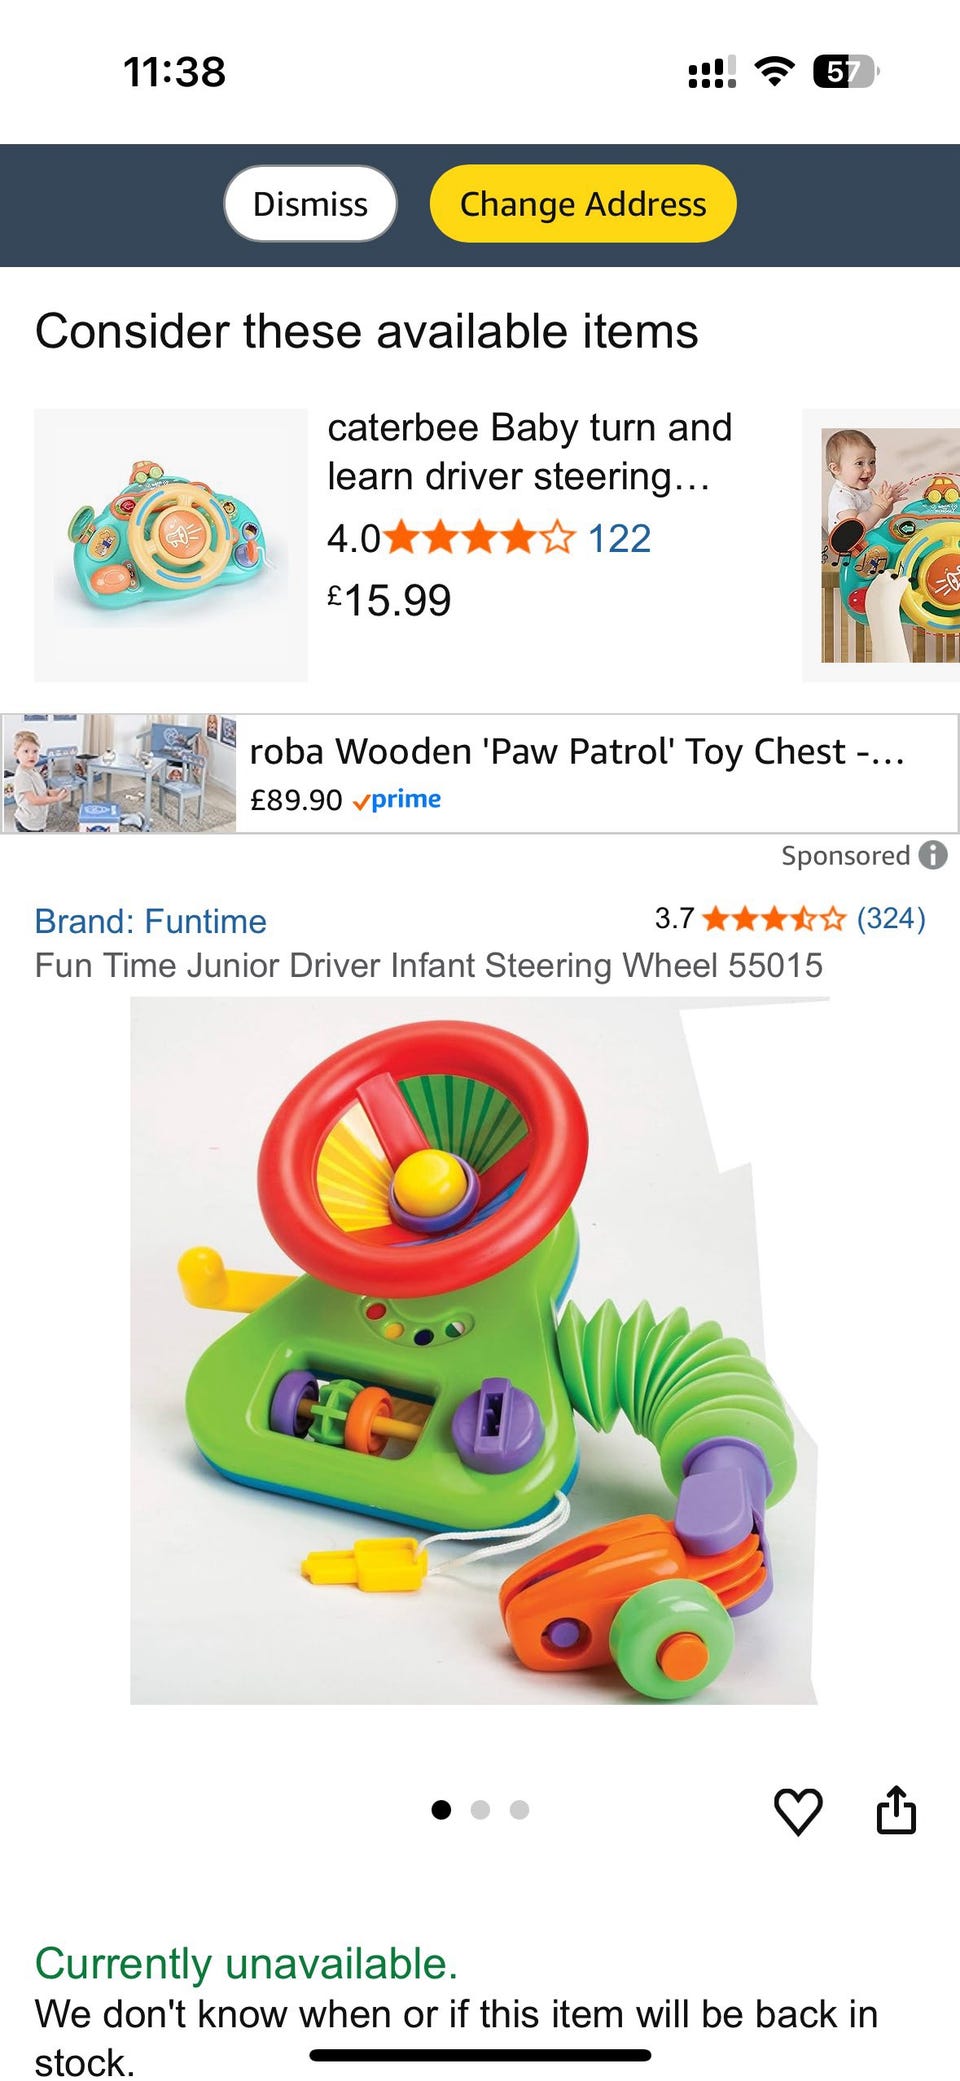This screenshot has height=2081, width=960.
Task: Open the roba Paw Patrol Toy Chest ad
Action: [x=480, y=773]
